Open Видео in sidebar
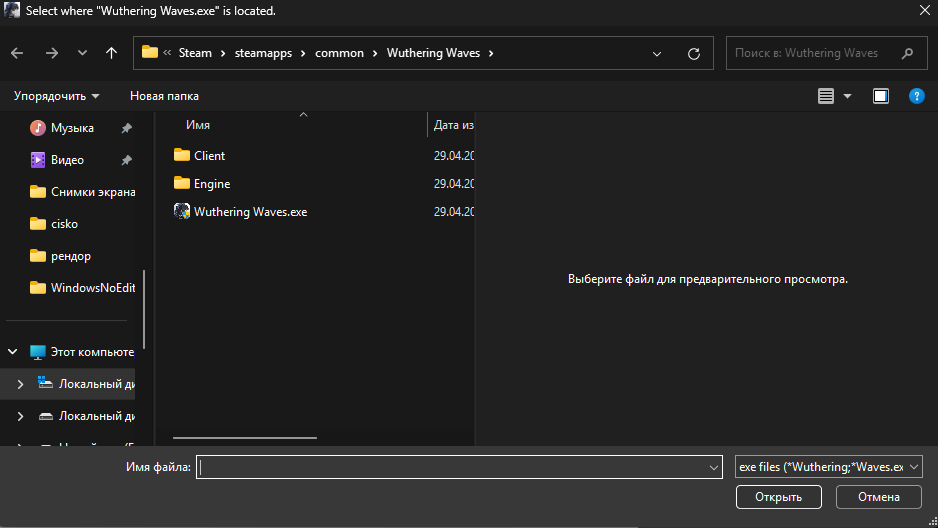Screen dimensions: 938x528 point(67,160)
